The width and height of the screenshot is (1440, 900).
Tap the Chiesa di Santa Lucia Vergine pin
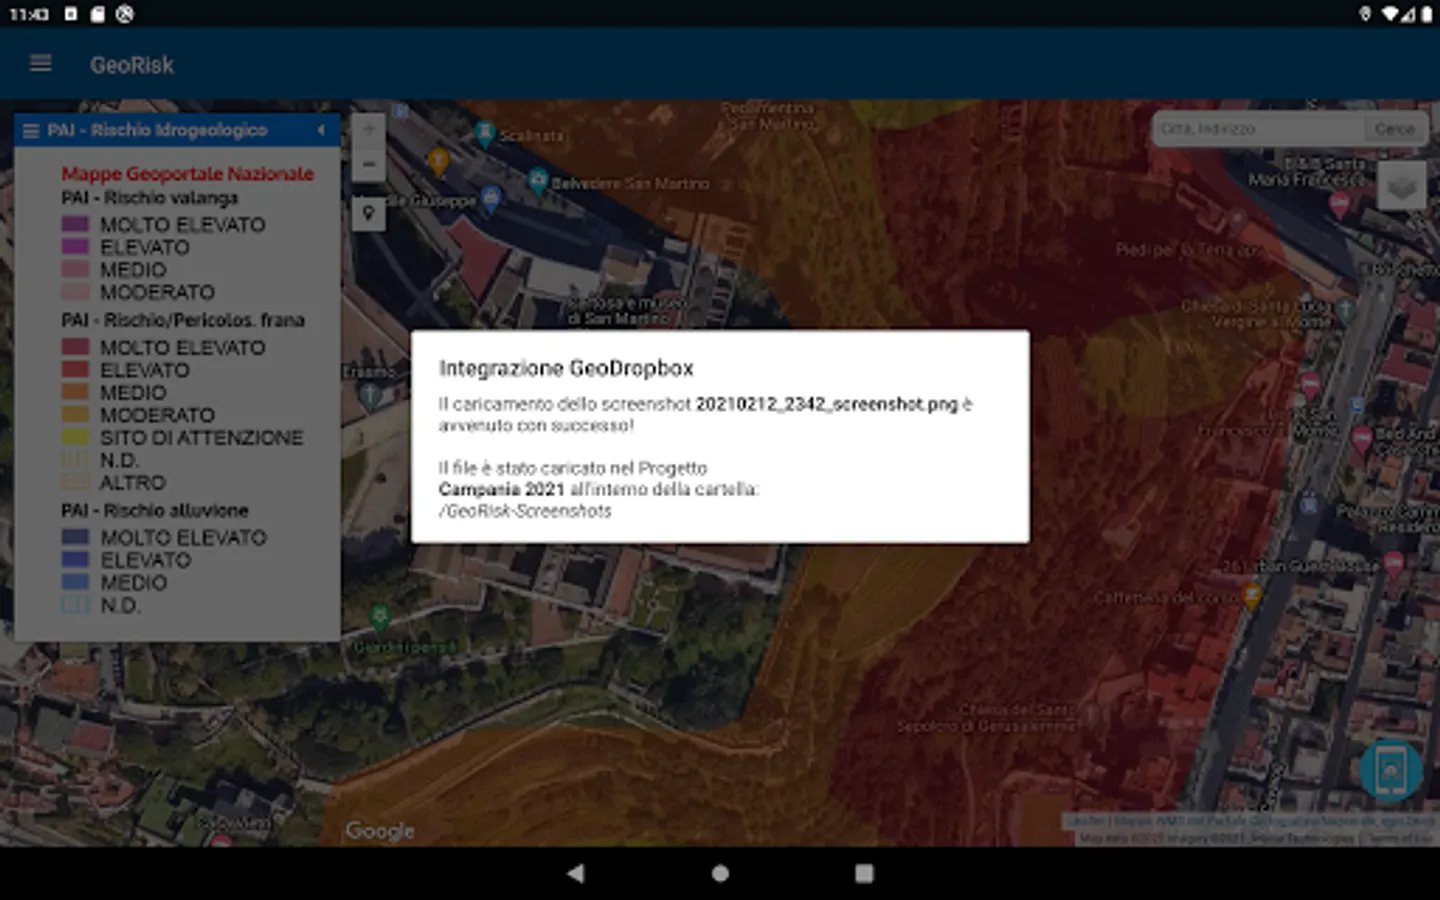[1346, 309]
